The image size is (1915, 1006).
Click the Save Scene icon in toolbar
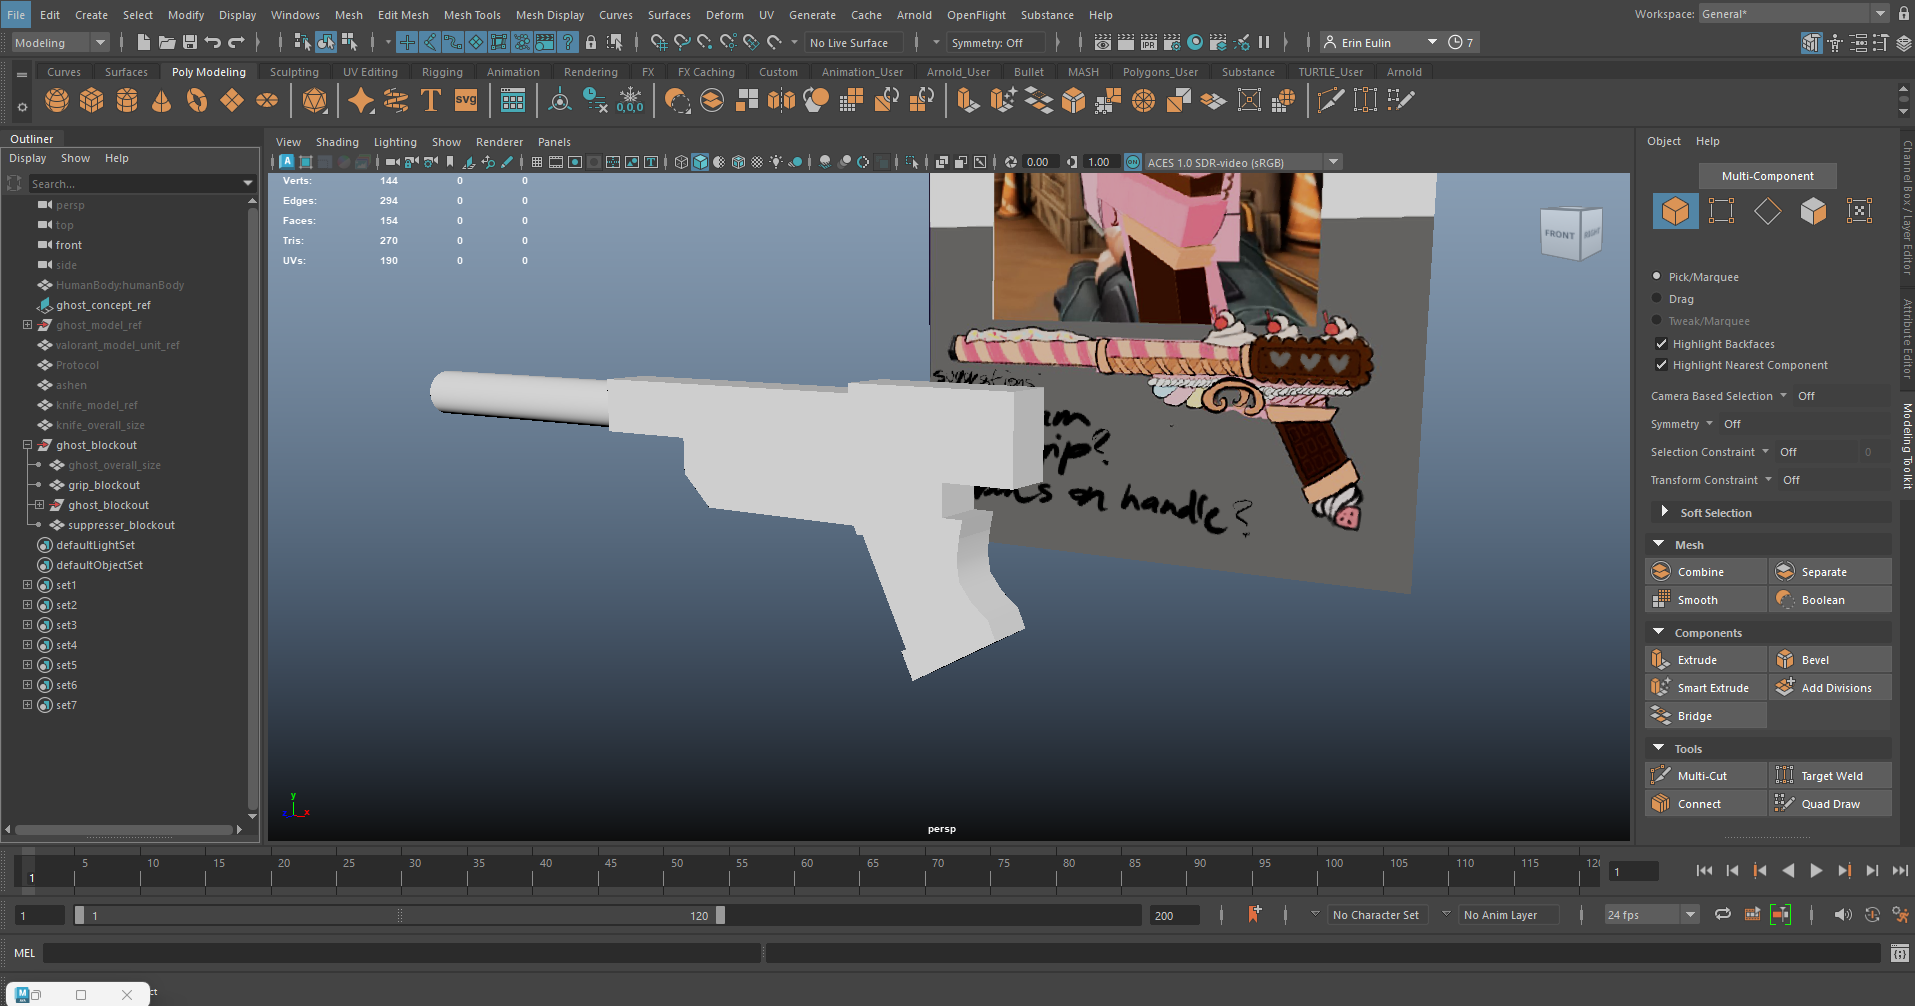(x=189, y=42)
